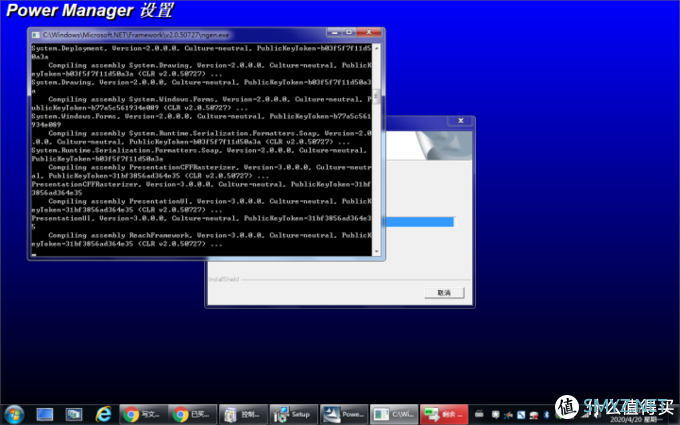This screenshot has height=425, width=680.
Task: Switch to the ngen console taskbar button
Action: click(x=394, y=415)
